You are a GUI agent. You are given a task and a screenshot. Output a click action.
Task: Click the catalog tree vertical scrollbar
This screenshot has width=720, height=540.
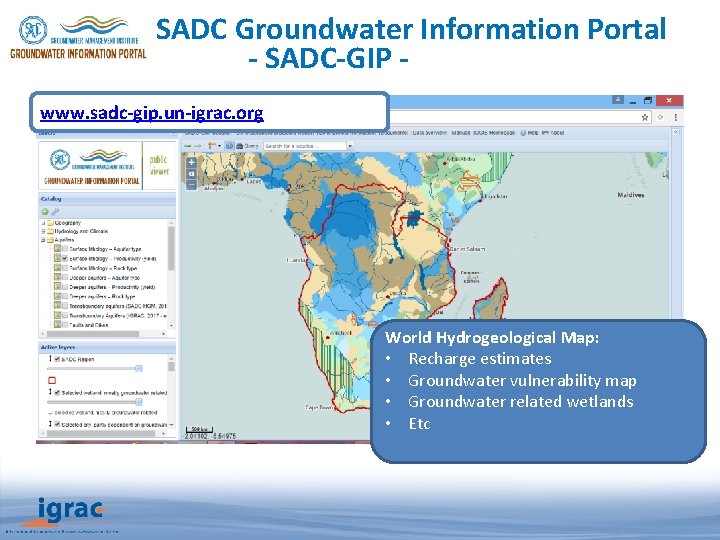(171, 248)
